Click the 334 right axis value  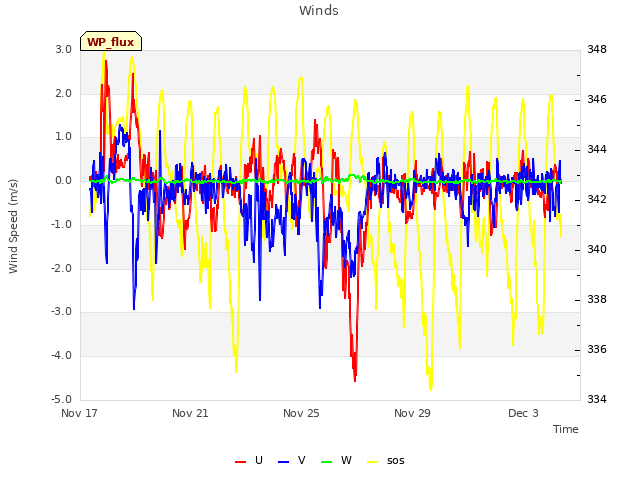tap(597, 399)
